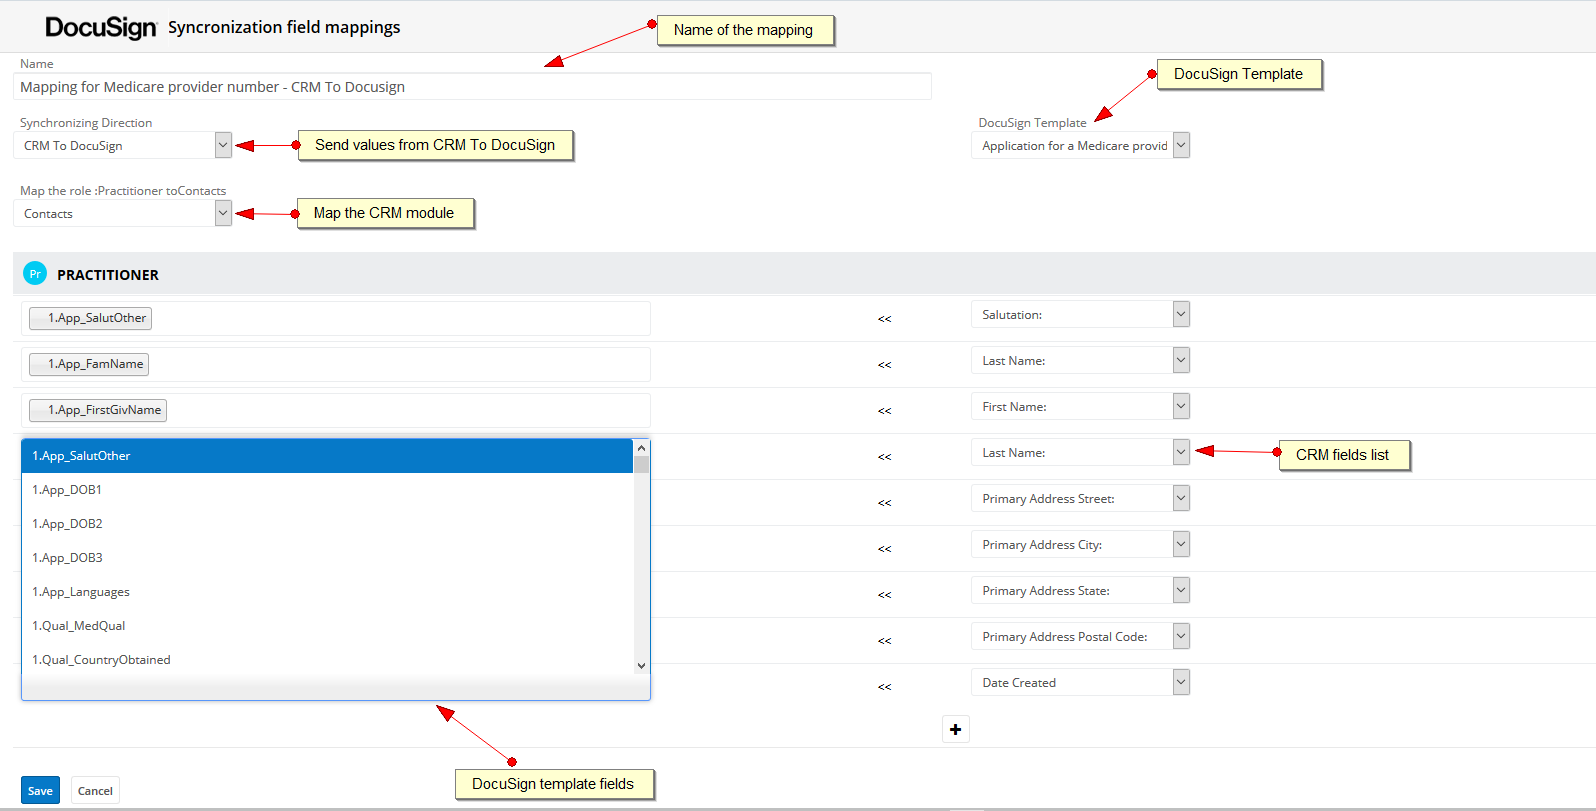
Task: Click the 1.App_SalutOther field tag
Action: 90,318
